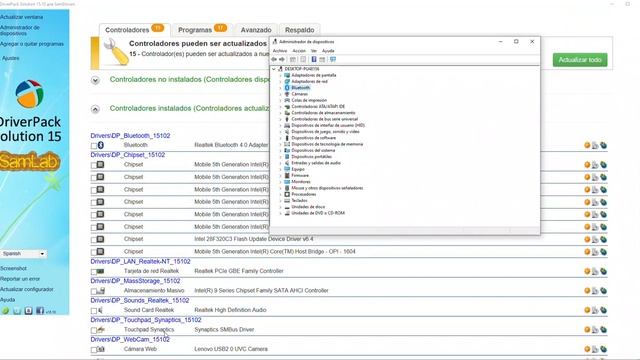This screenshot has width=640, height=360.
Task: Open Ver menu in Device Manager
Action: pos(313,51)
